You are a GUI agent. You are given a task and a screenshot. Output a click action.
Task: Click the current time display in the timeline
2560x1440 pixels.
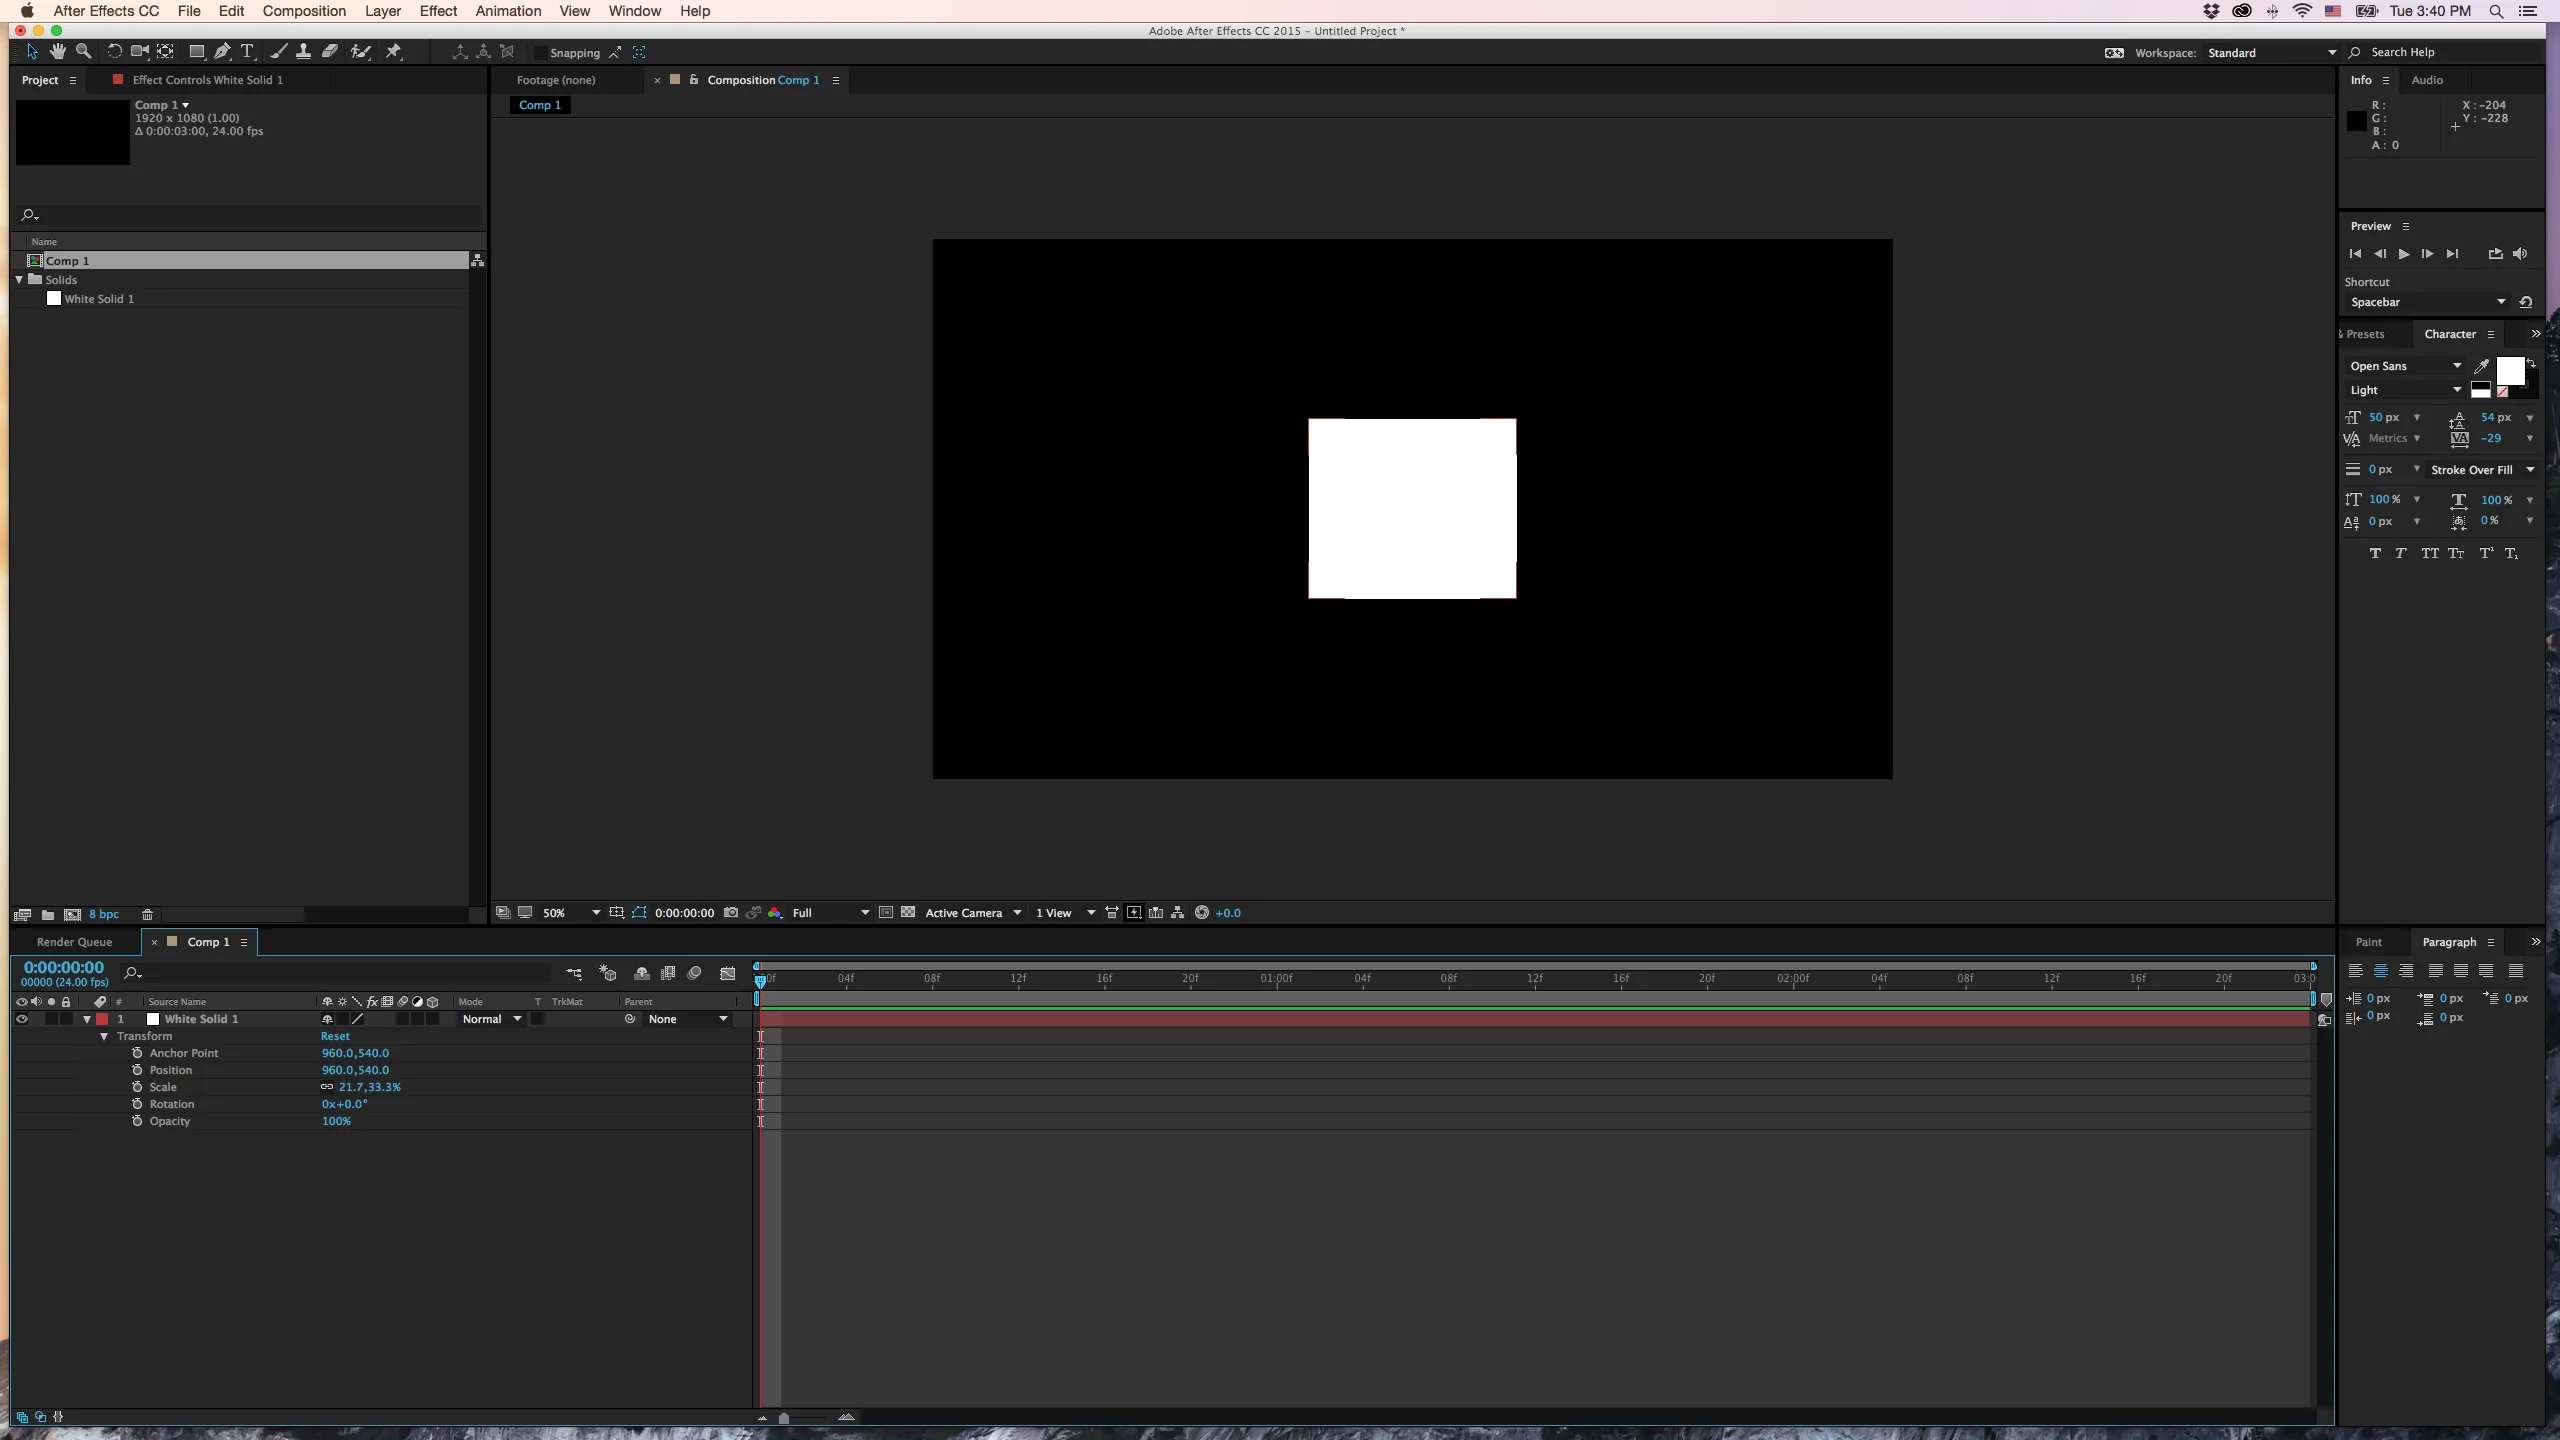[x=63, y=967]
